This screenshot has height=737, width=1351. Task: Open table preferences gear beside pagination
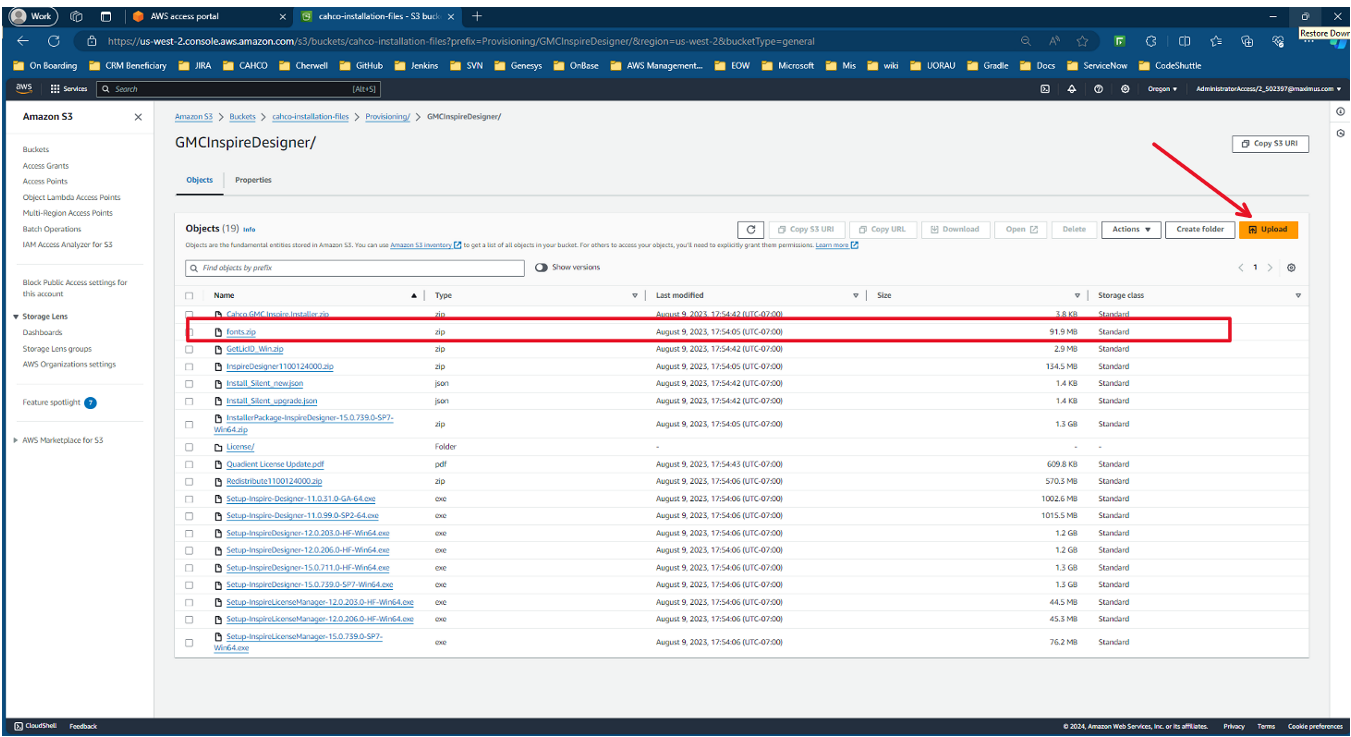click(x=1291, y=268)
